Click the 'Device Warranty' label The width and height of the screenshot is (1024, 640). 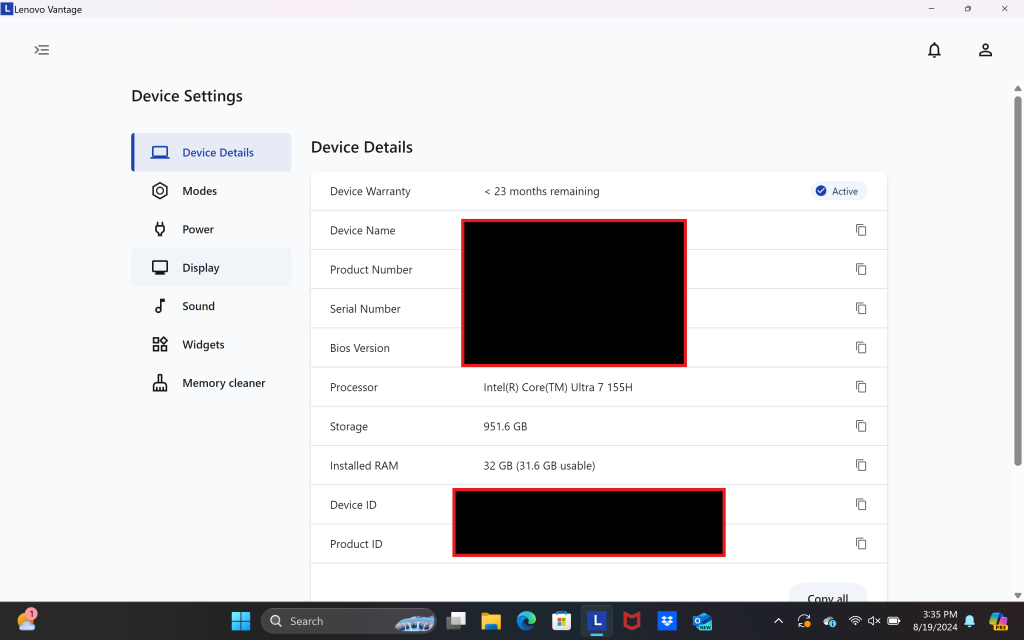click(370, 191)
